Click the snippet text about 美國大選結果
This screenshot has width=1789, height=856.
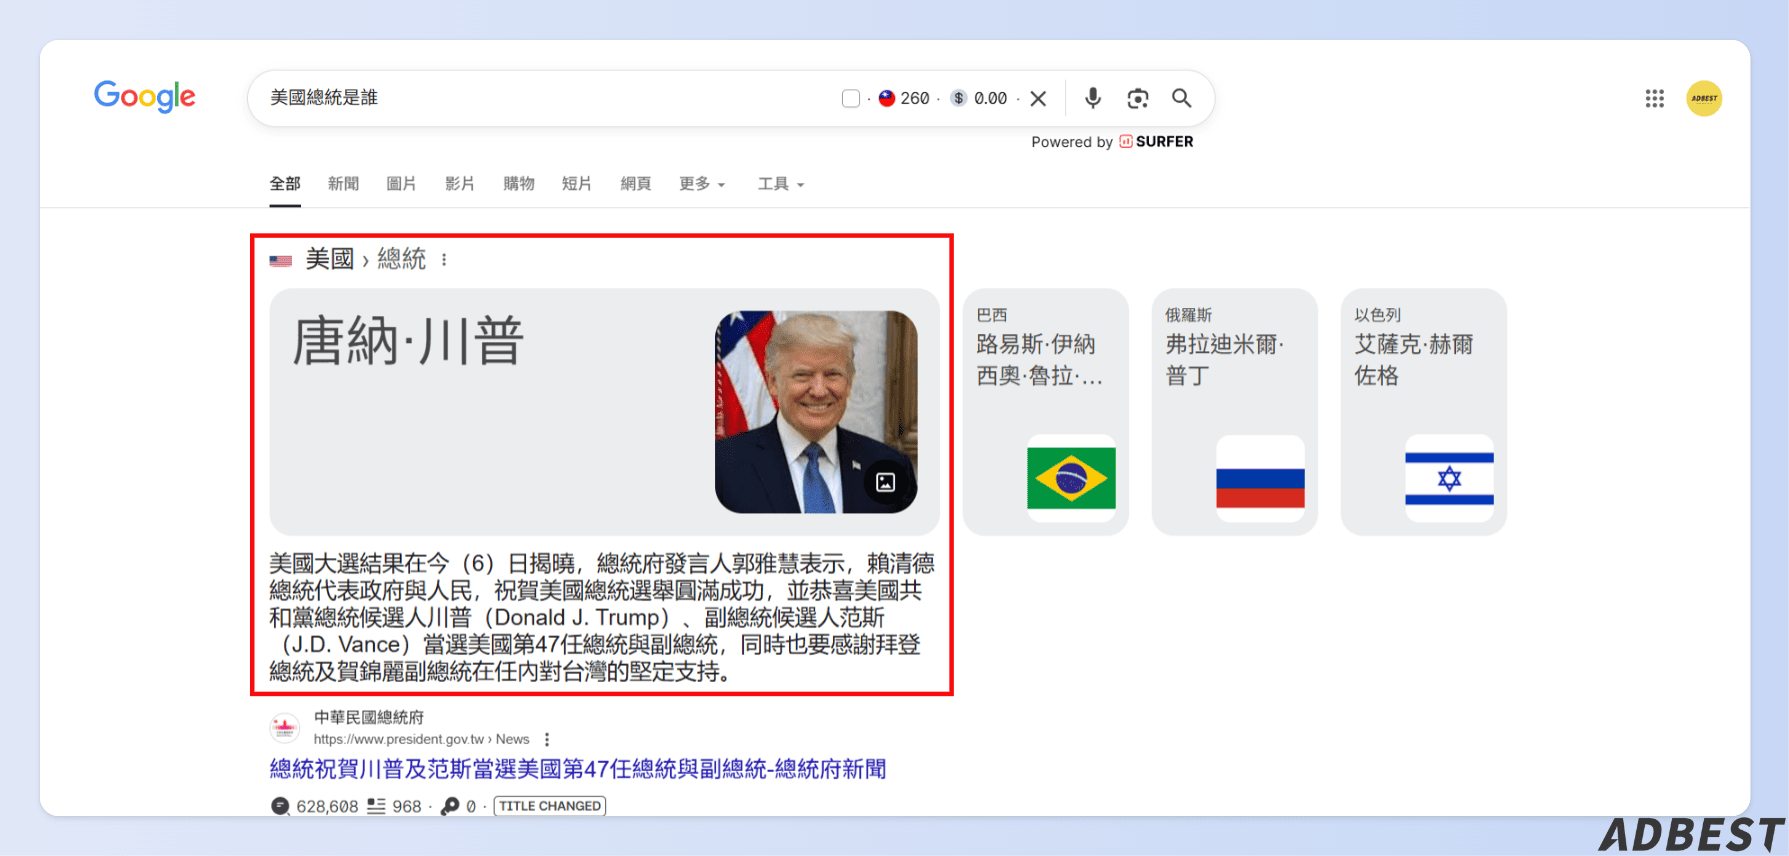click(602, 617)
